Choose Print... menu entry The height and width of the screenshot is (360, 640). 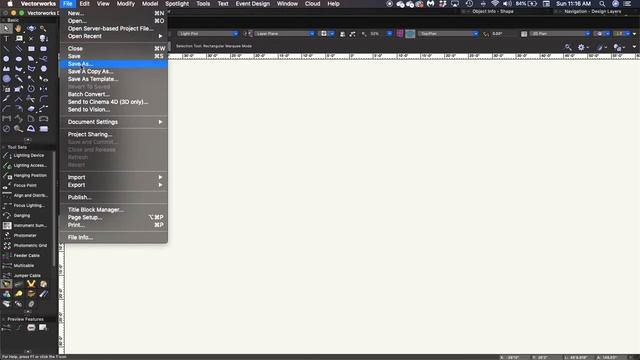click(x=113, y=225)
